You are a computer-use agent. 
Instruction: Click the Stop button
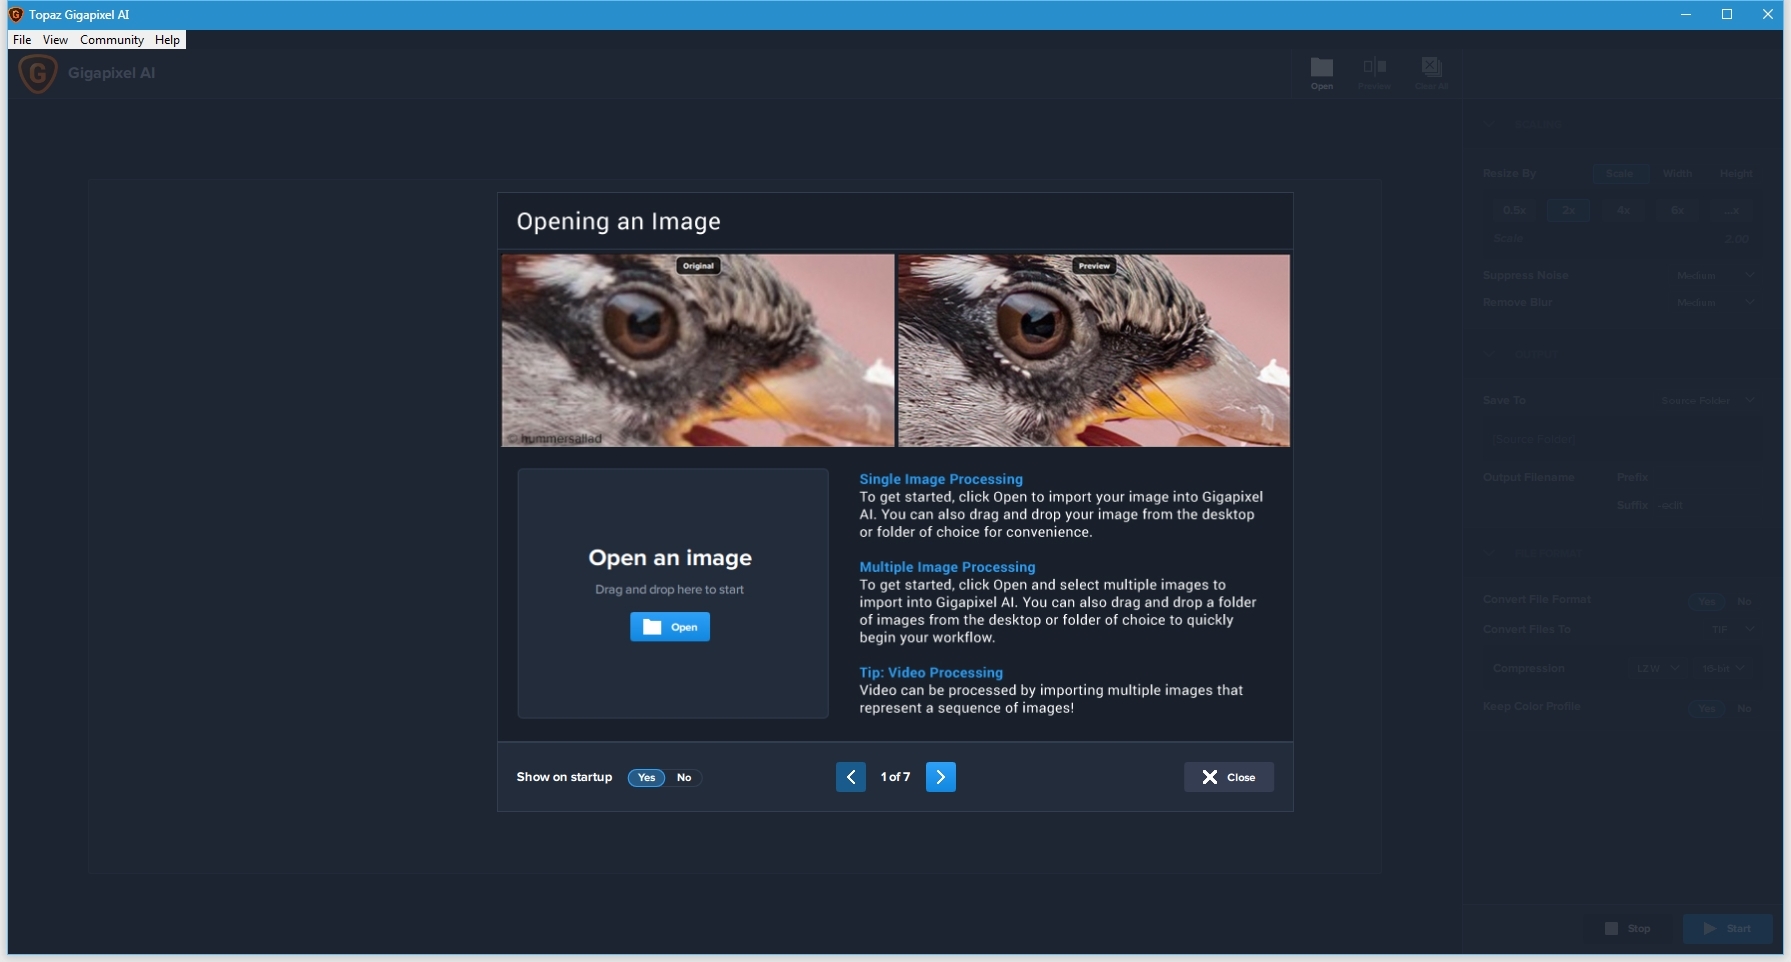[1628, 929]
